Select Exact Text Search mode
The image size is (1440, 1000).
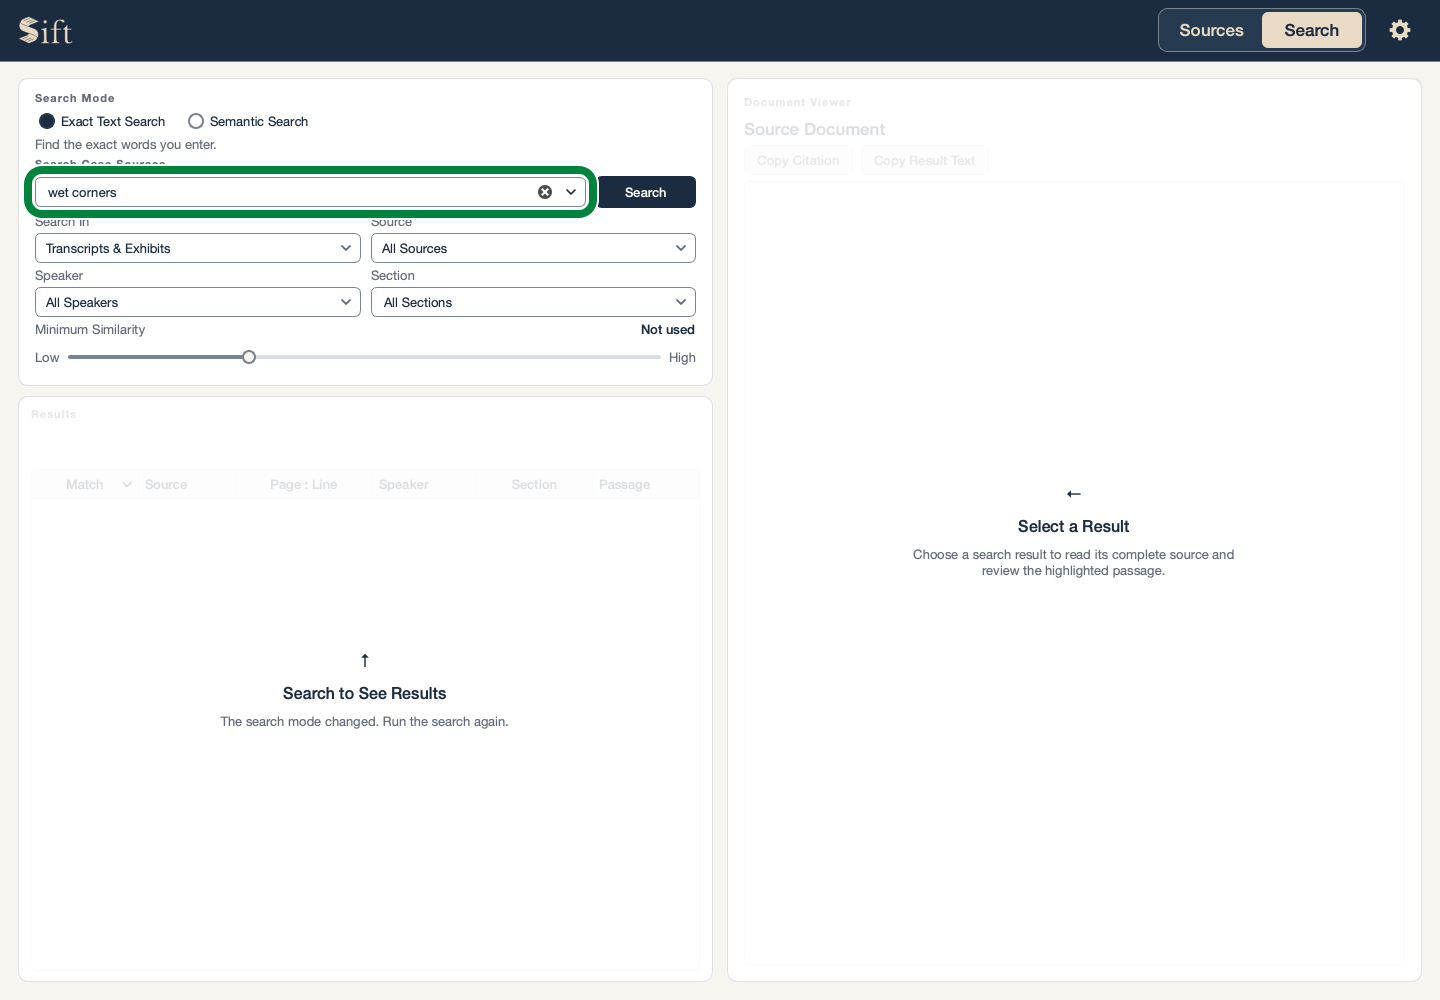pyautogui.click(x=102, y=121)
